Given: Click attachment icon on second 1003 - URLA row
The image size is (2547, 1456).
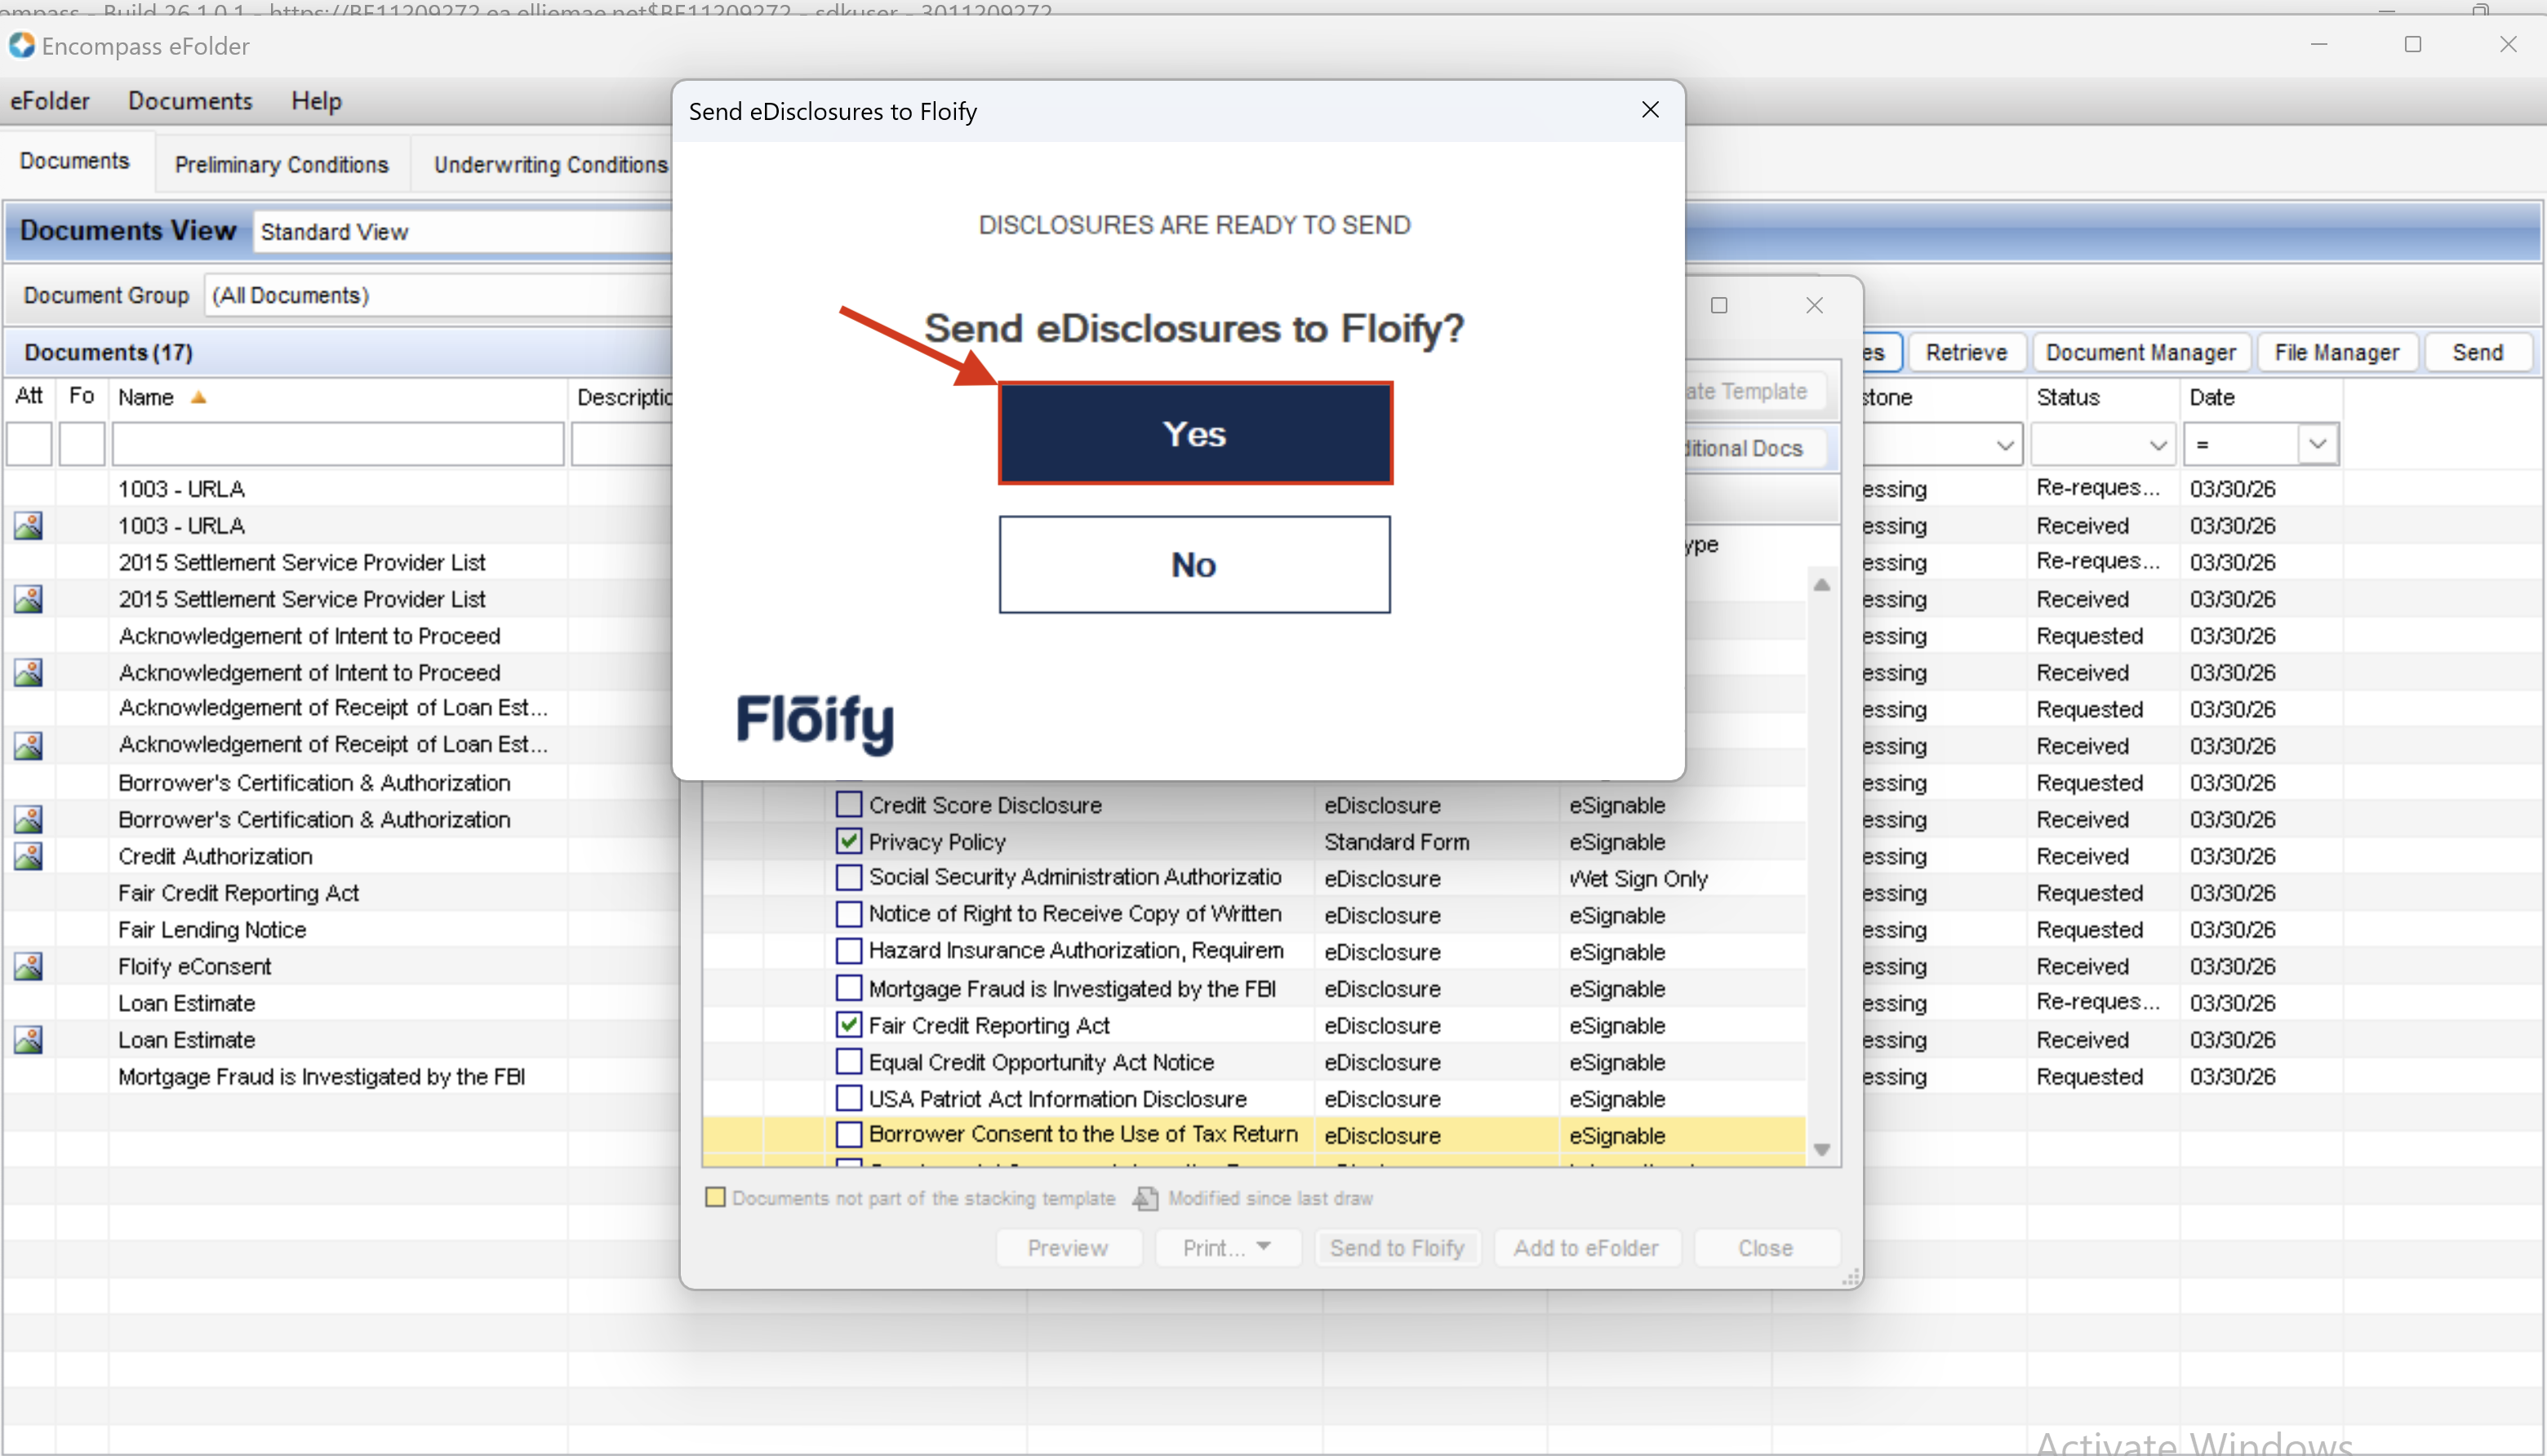Looking at the screenshot, I should pyautogui.click(x=28, y=525).
